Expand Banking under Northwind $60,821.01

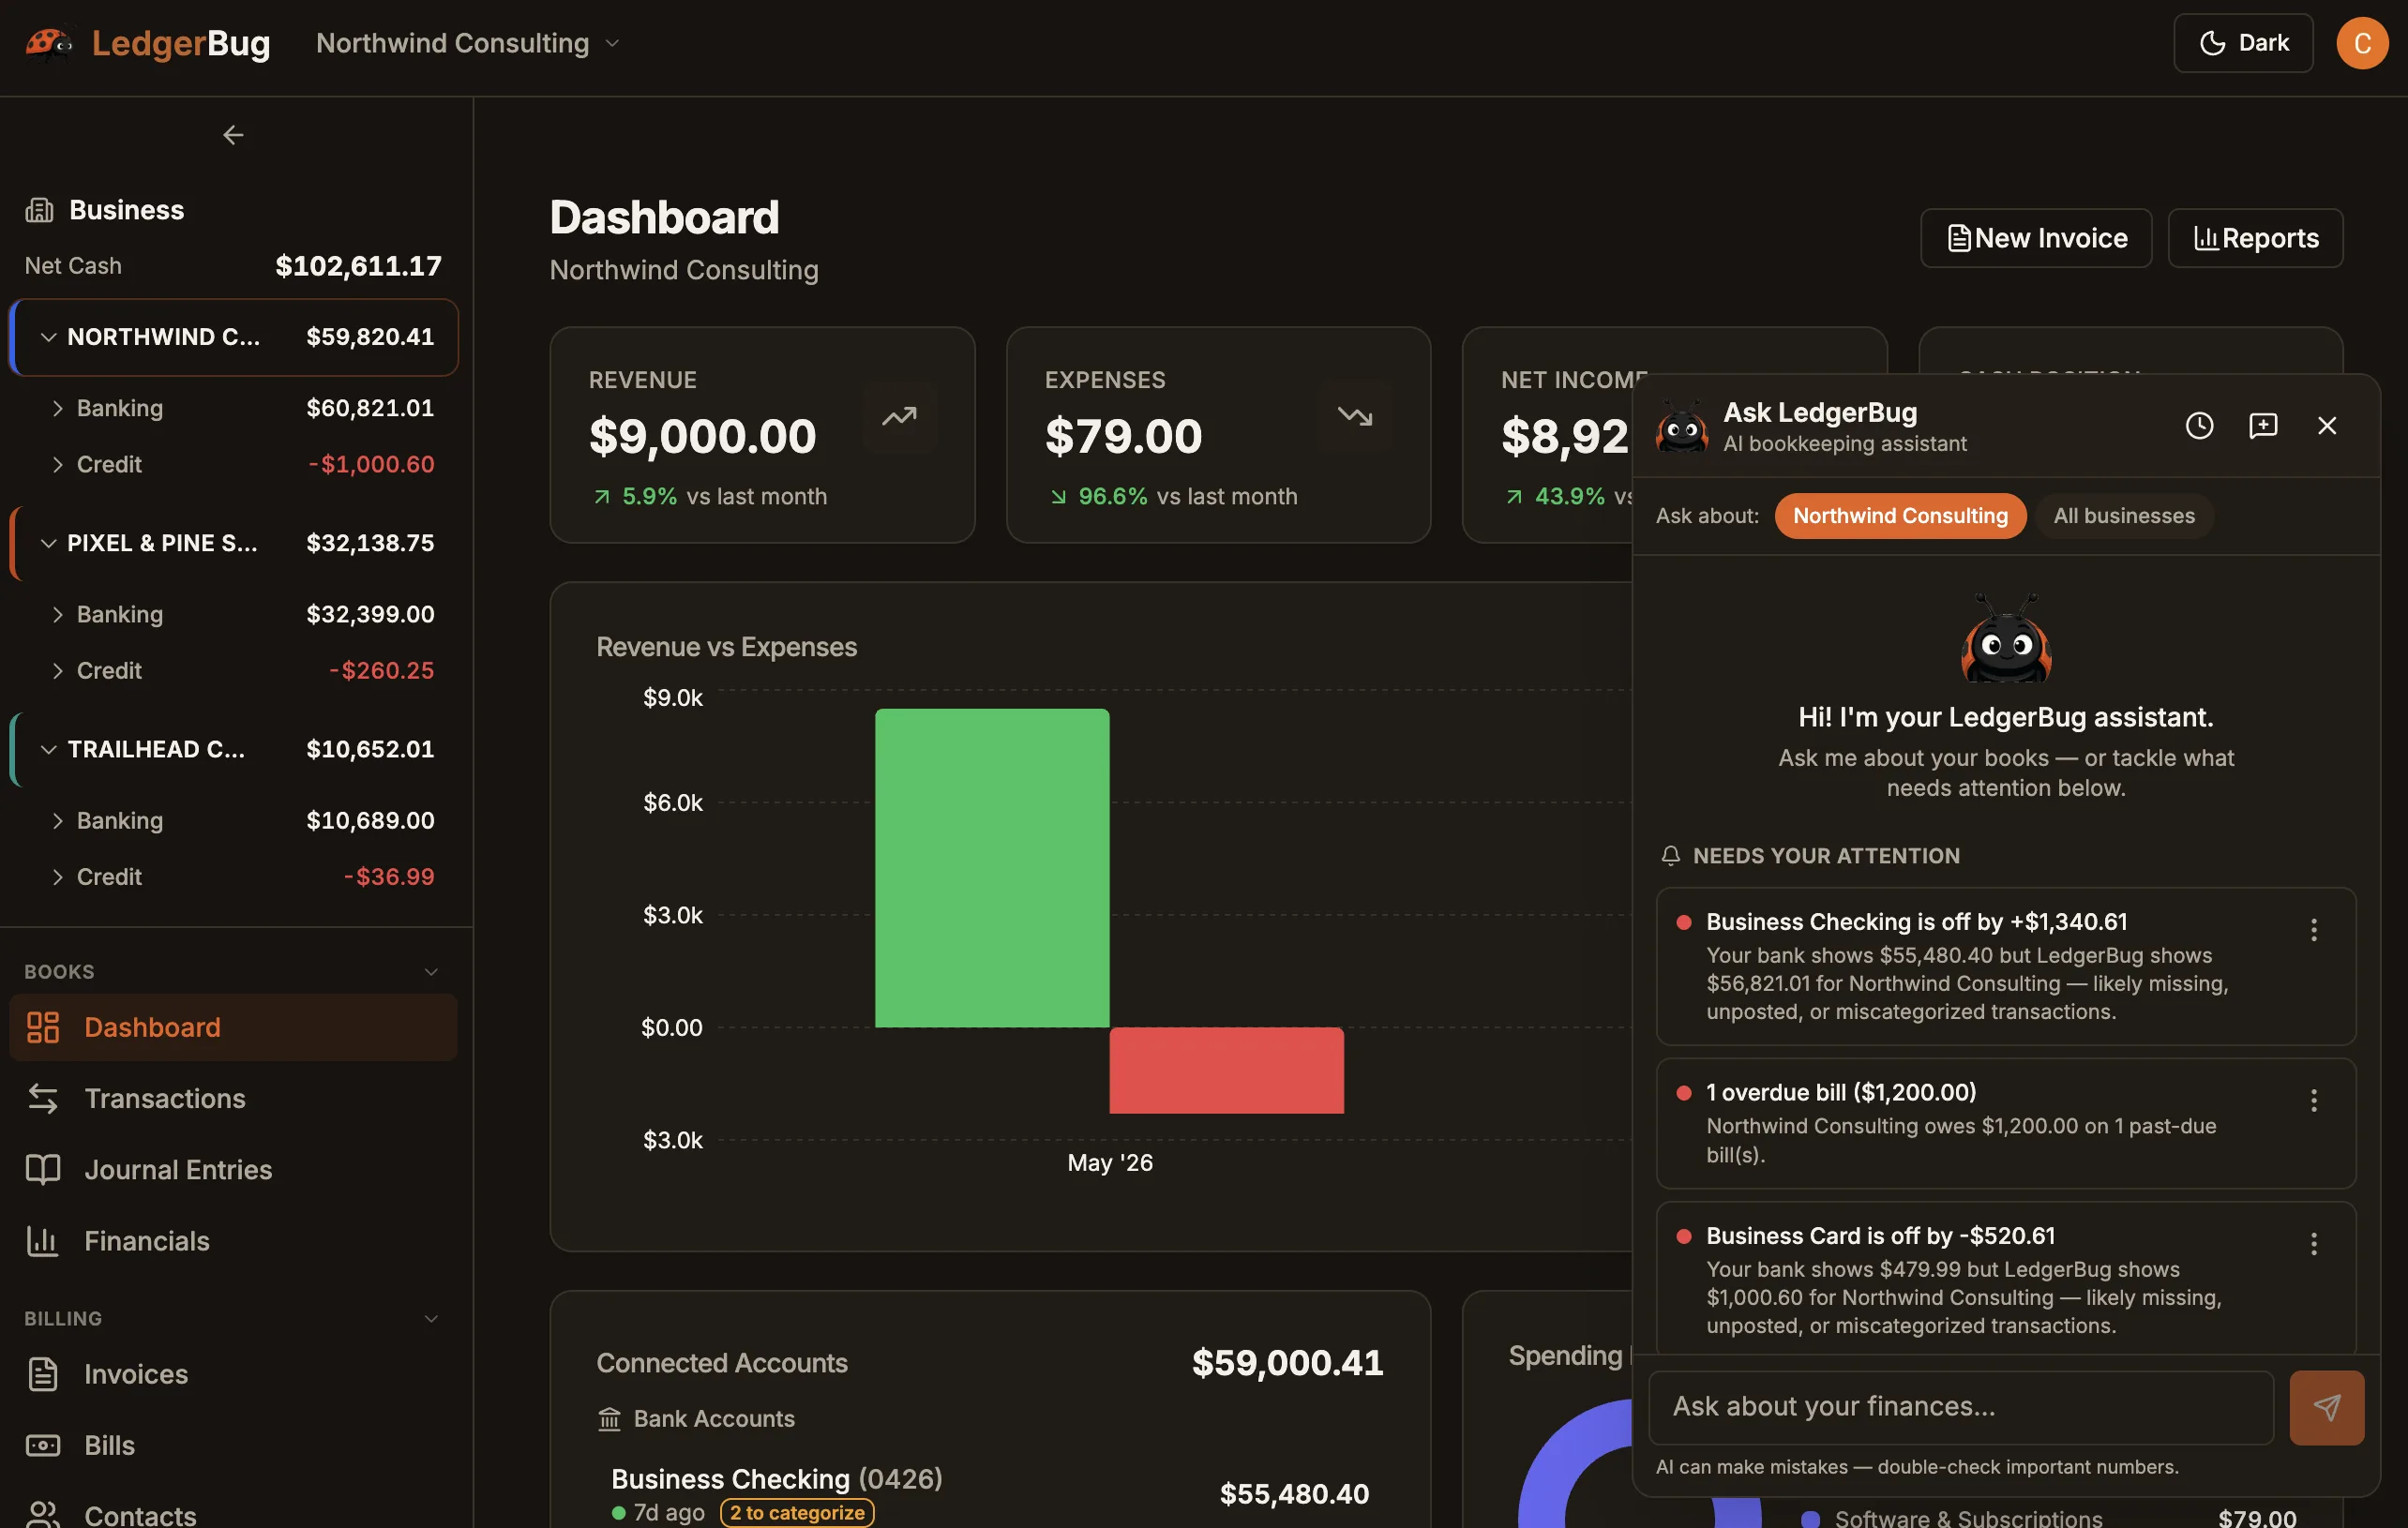tap(57, 408)
